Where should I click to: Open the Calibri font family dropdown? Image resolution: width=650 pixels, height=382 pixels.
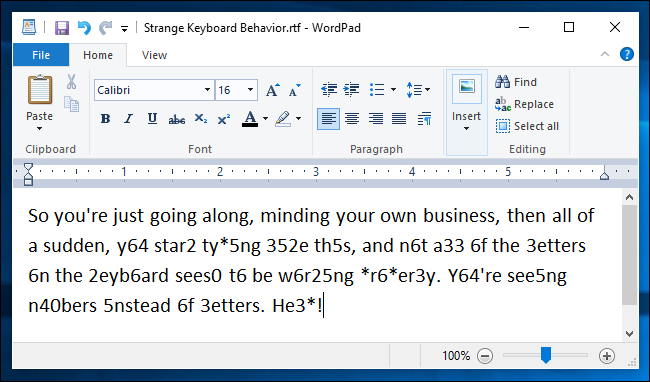[207, 90]
